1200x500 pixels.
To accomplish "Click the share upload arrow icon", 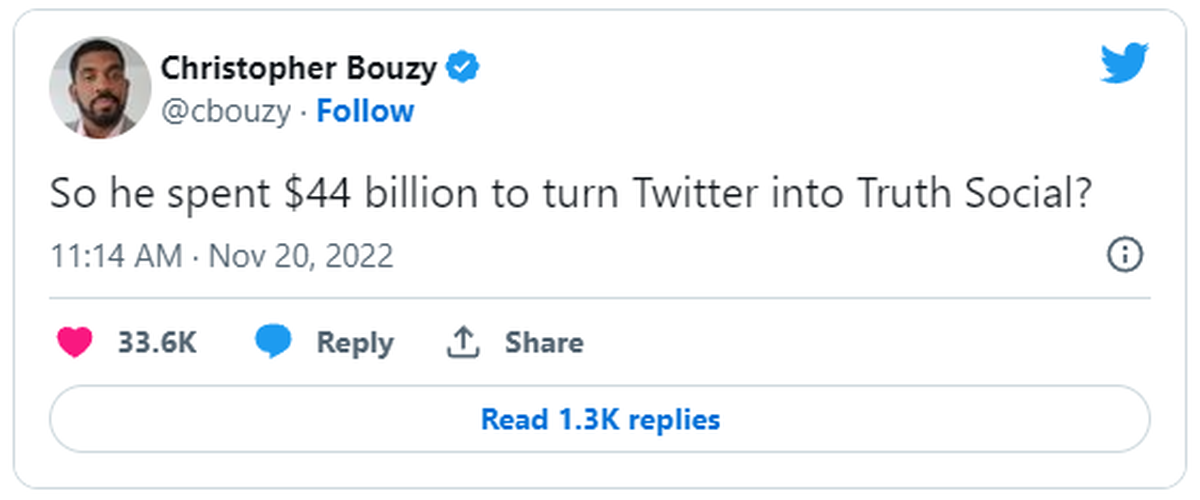I will (x=463, y=343).
